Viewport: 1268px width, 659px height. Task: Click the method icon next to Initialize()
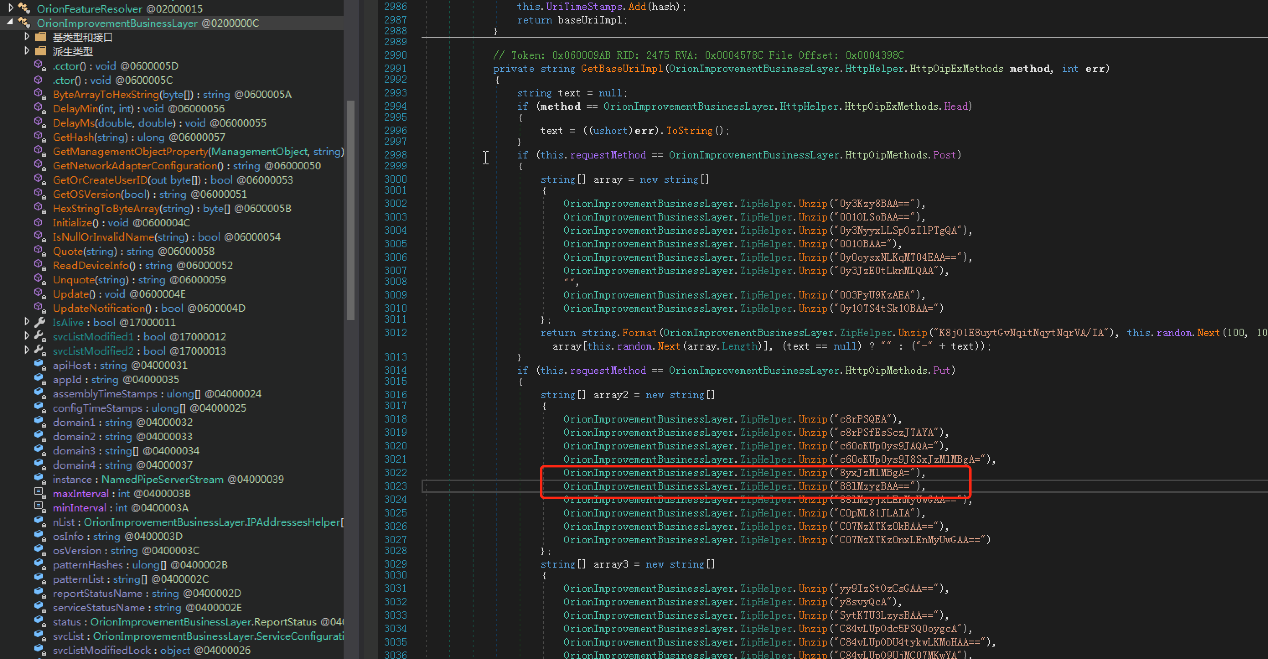(x=41, y=222)
